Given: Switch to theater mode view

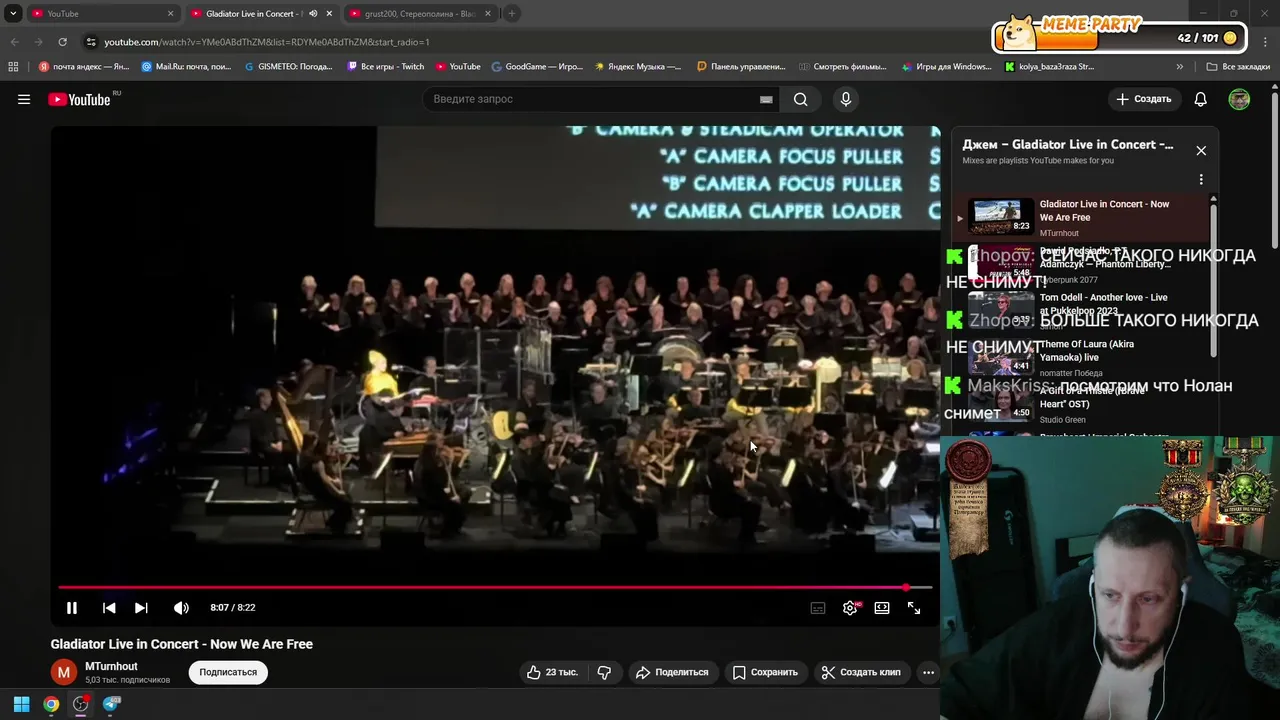Looking at the screenshot, I should pos(882,608).
